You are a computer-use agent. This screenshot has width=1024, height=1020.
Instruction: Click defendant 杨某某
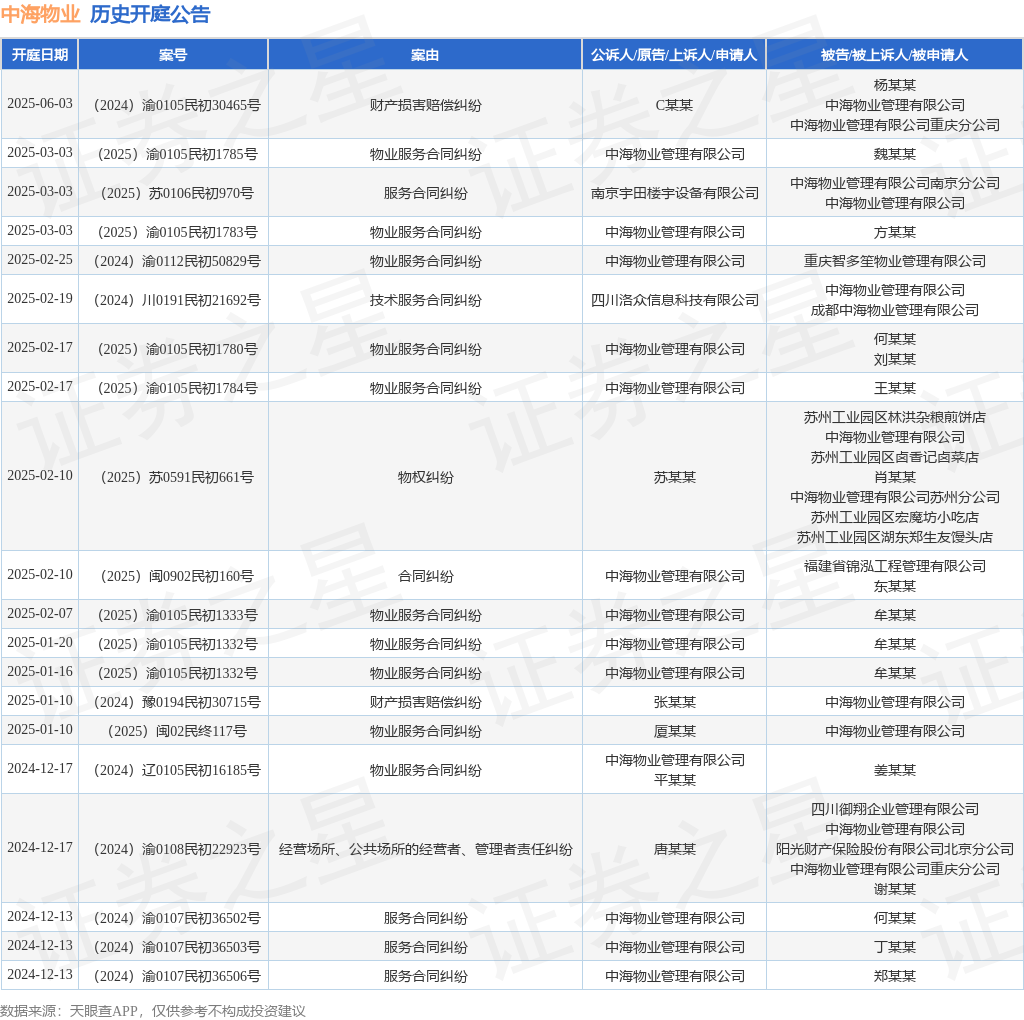tap(895, 85)
